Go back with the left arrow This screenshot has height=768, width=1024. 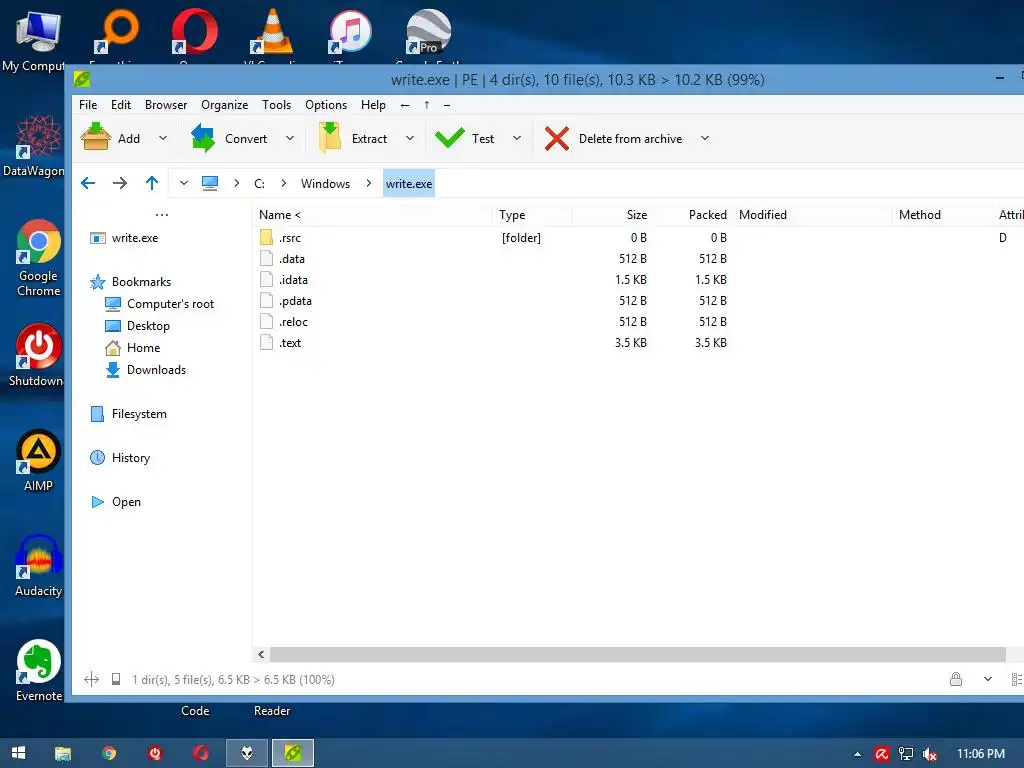88,184
